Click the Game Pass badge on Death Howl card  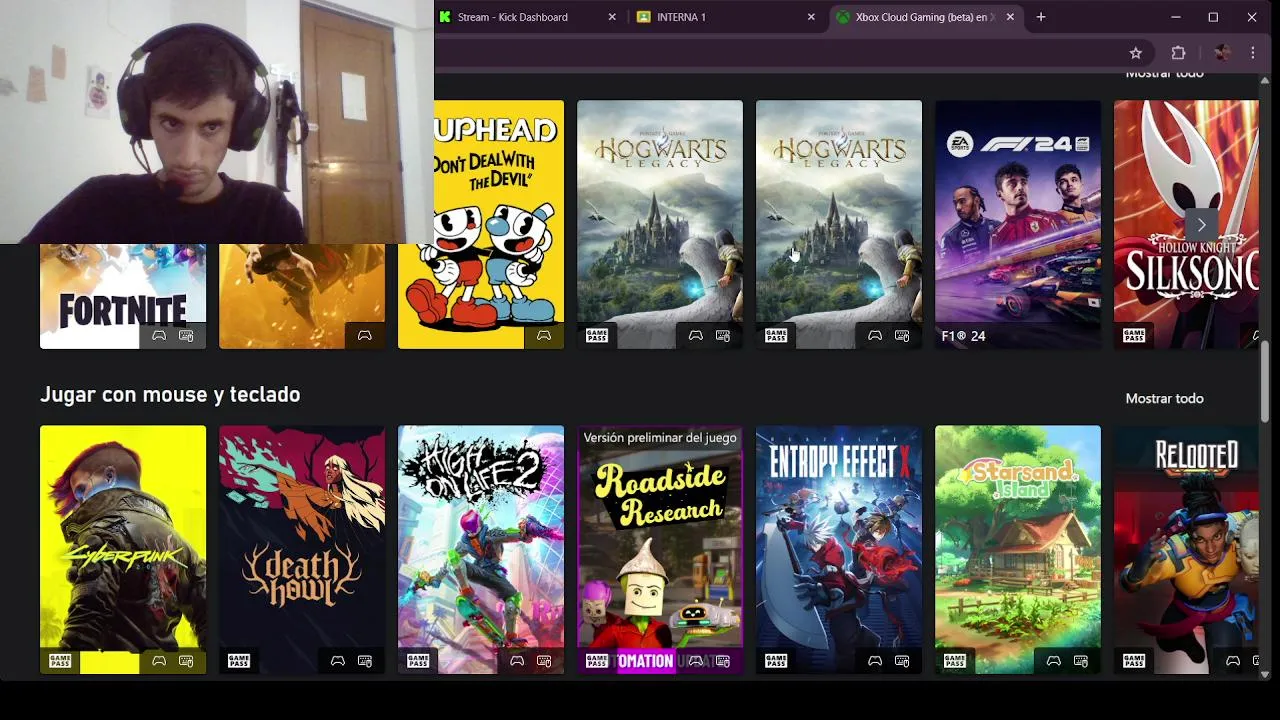[x=239, y=661]
